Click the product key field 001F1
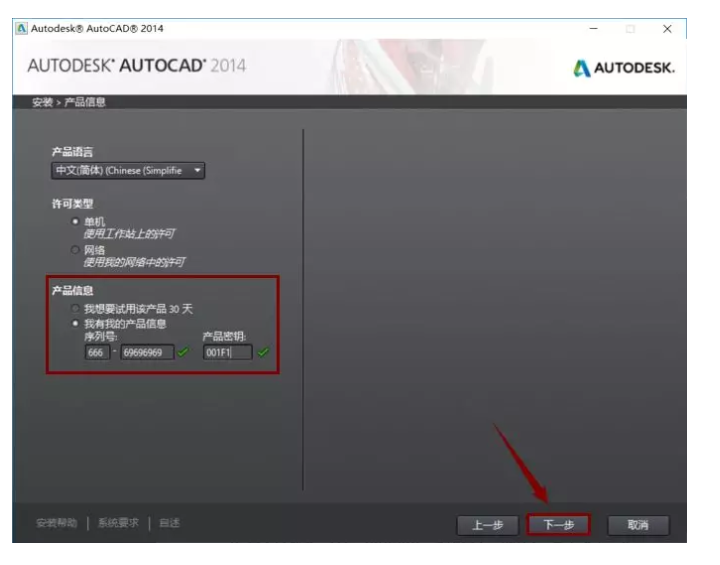Screen dimensions: 720x565 coord(227,352)
